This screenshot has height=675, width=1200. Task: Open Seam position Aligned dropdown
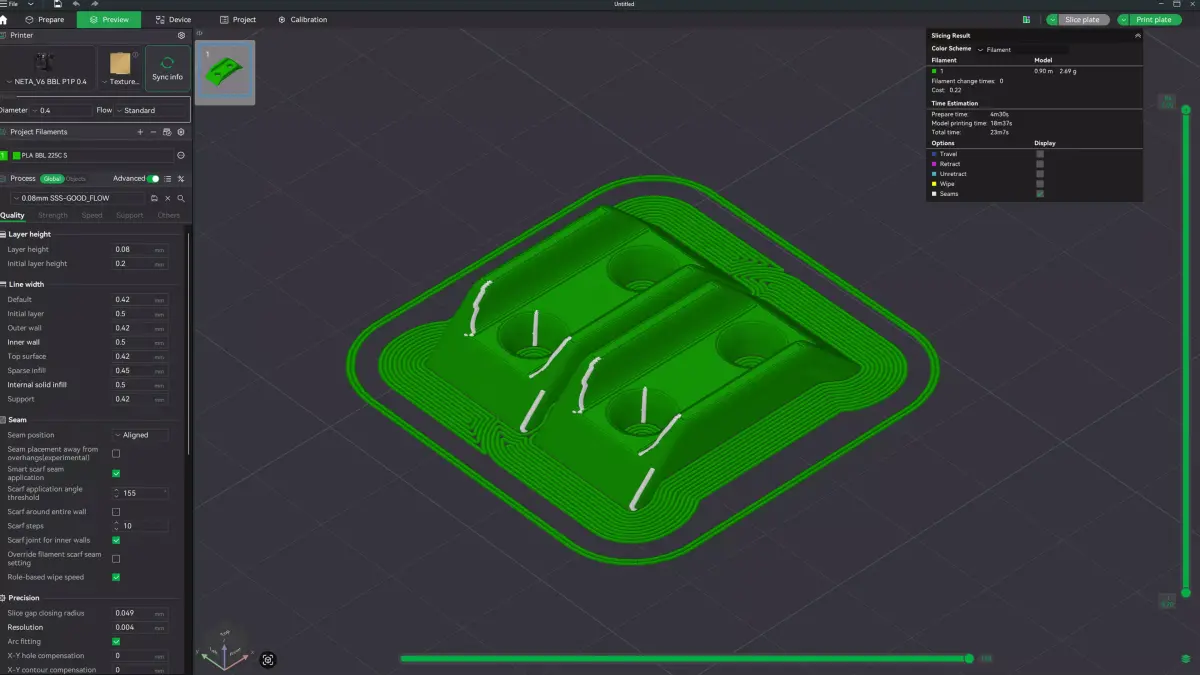point(140,435)
